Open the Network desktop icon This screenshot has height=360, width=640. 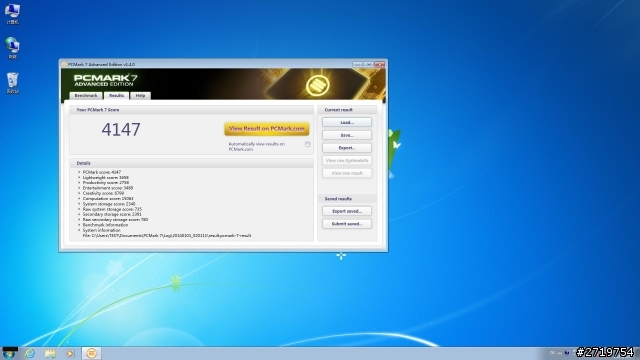click(12, 48)
